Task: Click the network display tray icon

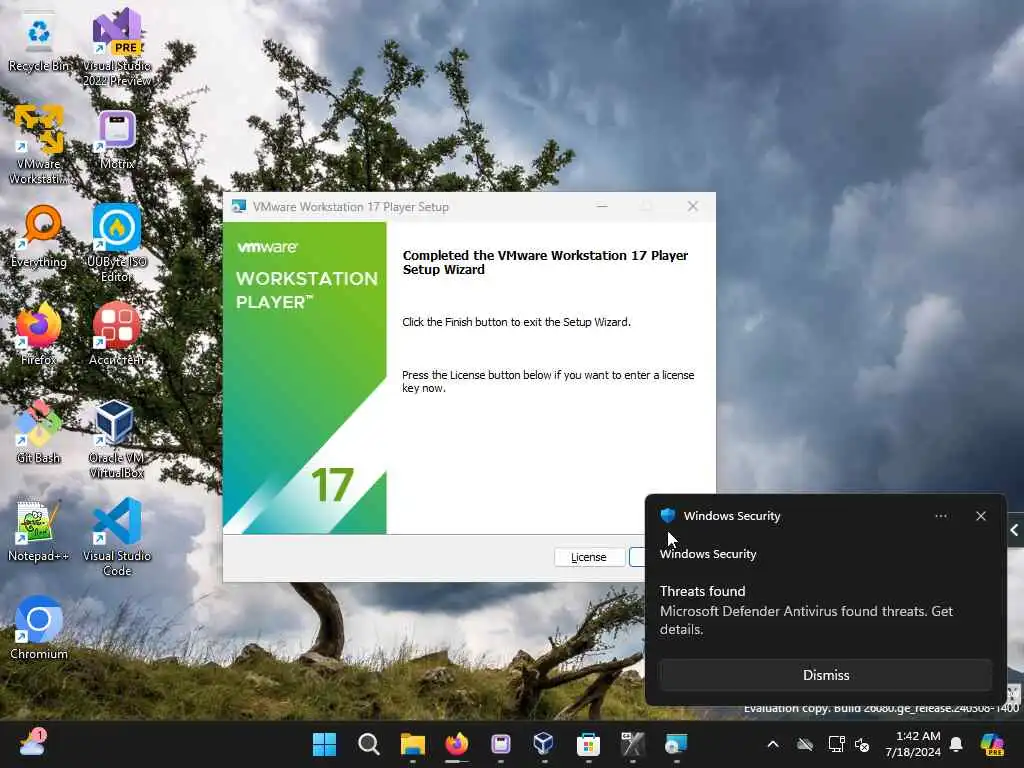Action: pos(836,744)
